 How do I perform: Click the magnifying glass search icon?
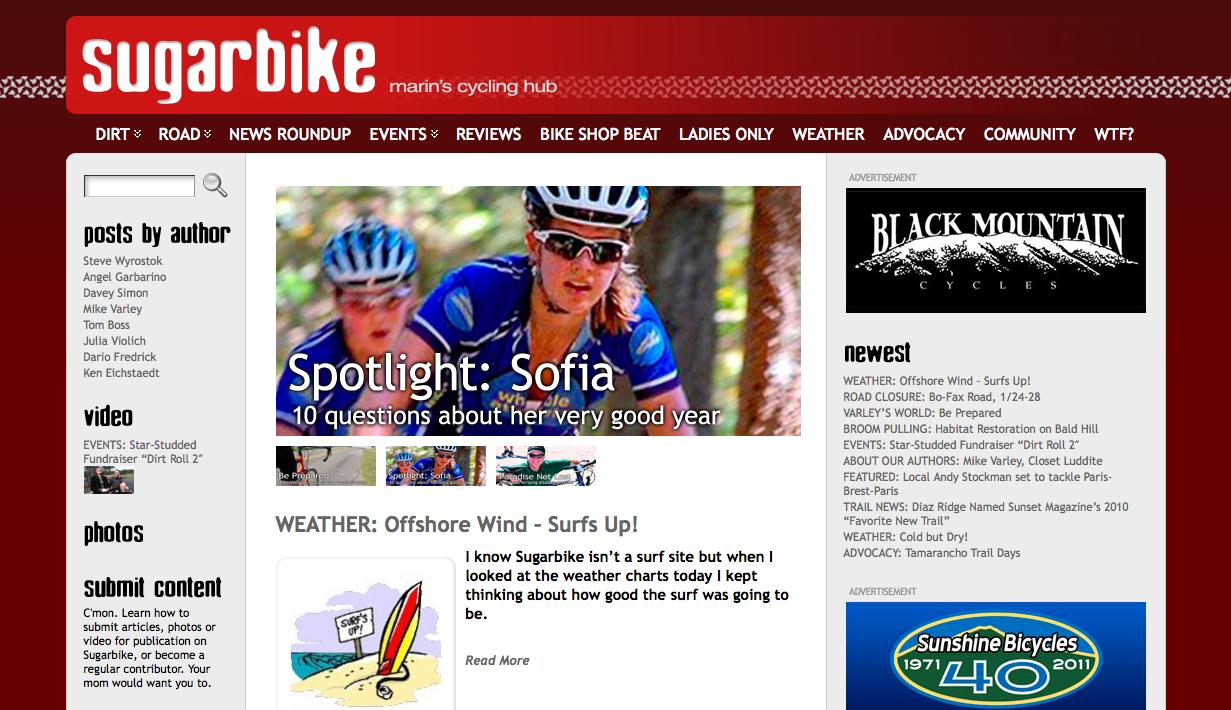point(215,185)
